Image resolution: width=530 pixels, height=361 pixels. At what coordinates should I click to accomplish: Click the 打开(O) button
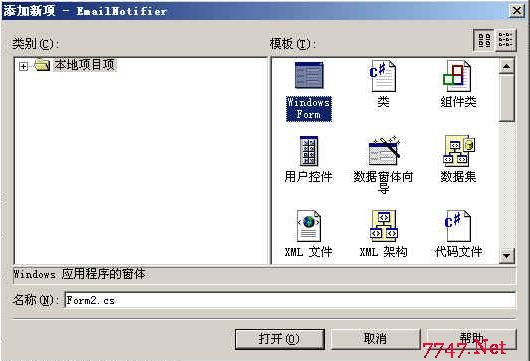tap(280, 339)
